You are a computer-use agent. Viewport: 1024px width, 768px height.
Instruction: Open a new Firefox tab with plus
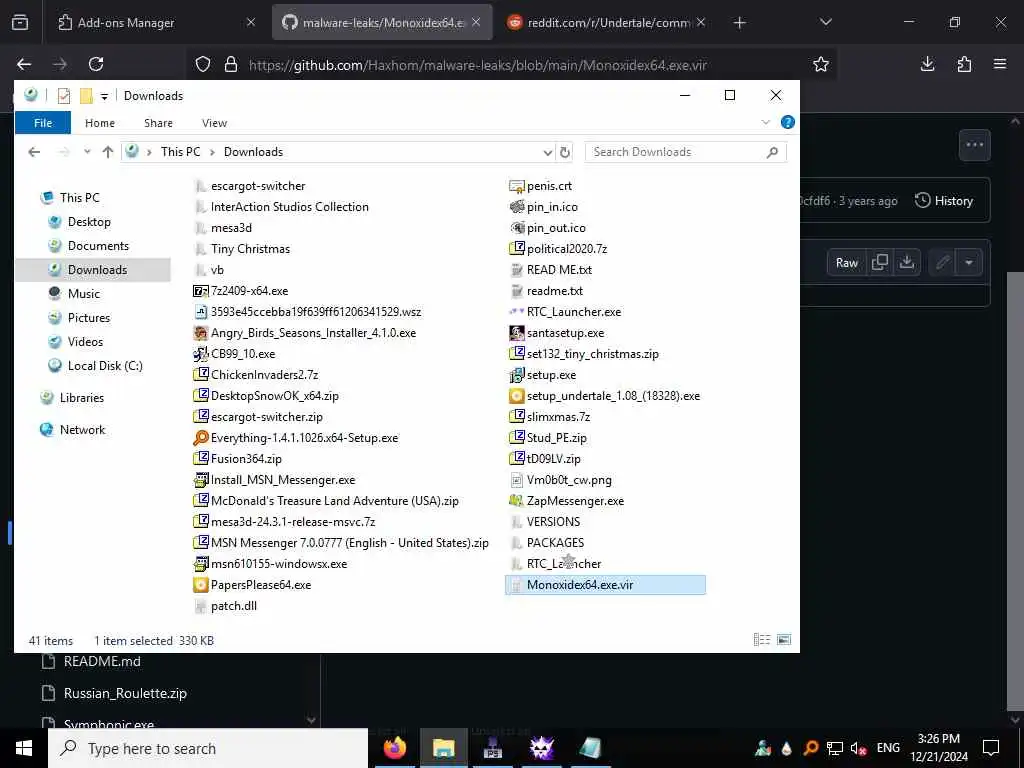pyautogui.click(x=739, y=23)
